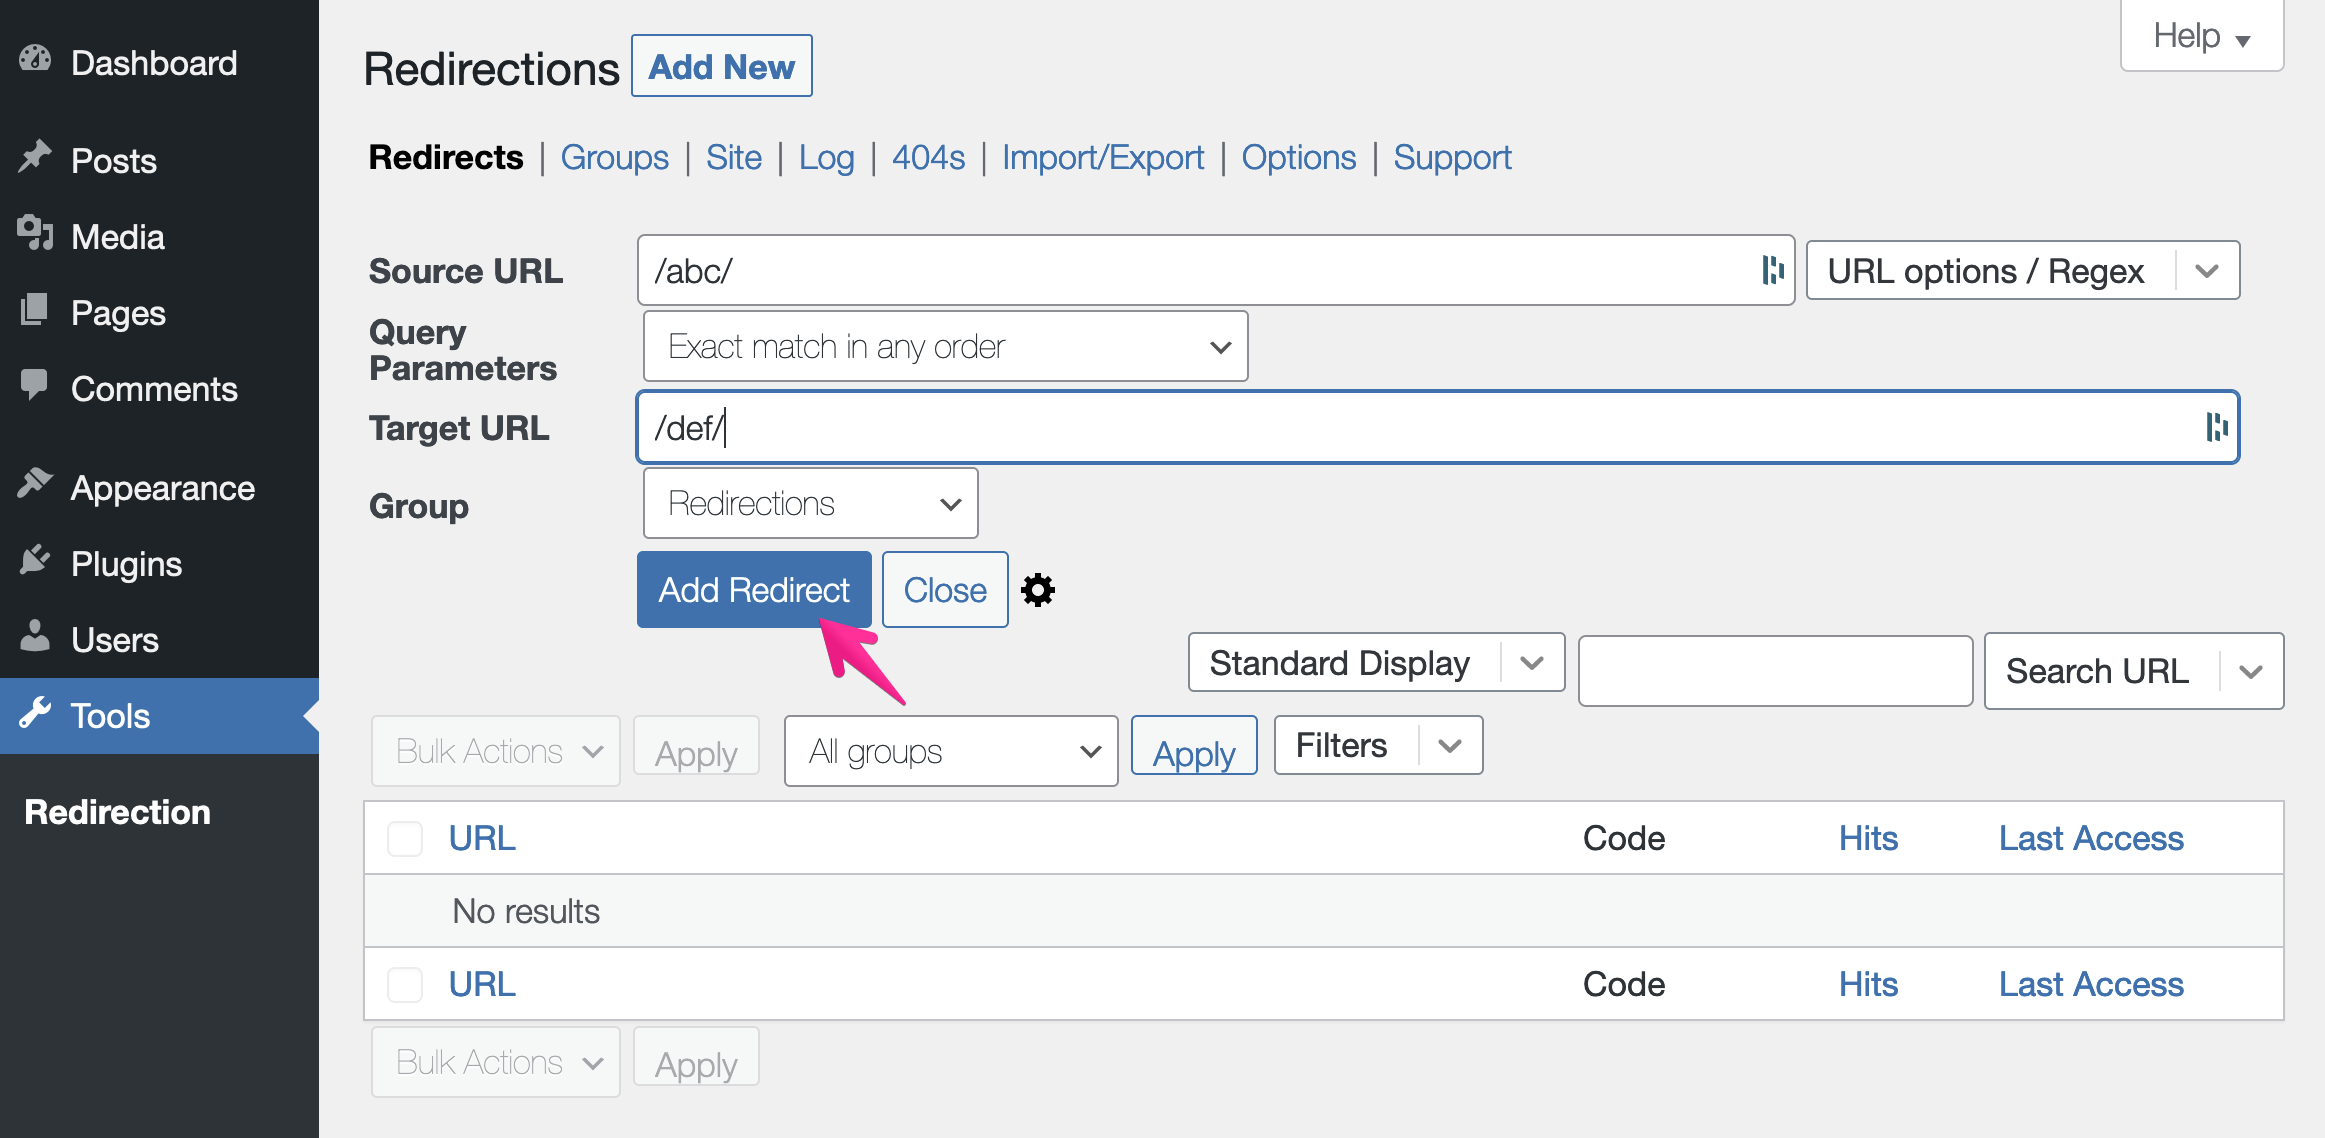Viewport: 2325px width, 1138px height.
Task: Expand the Group dropdown showing Redirections
Action: pos(810,503)
